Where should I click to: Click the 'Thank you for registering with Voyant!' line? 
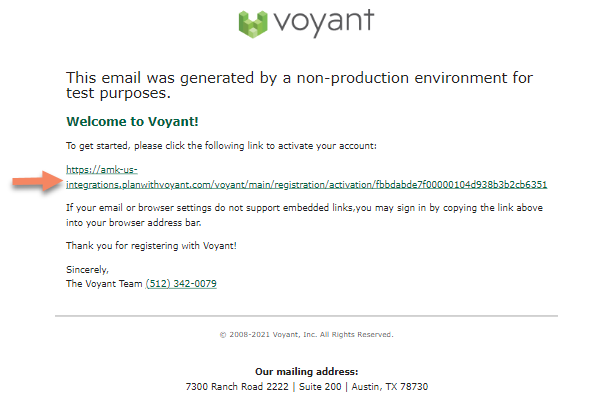pos(151,246)
